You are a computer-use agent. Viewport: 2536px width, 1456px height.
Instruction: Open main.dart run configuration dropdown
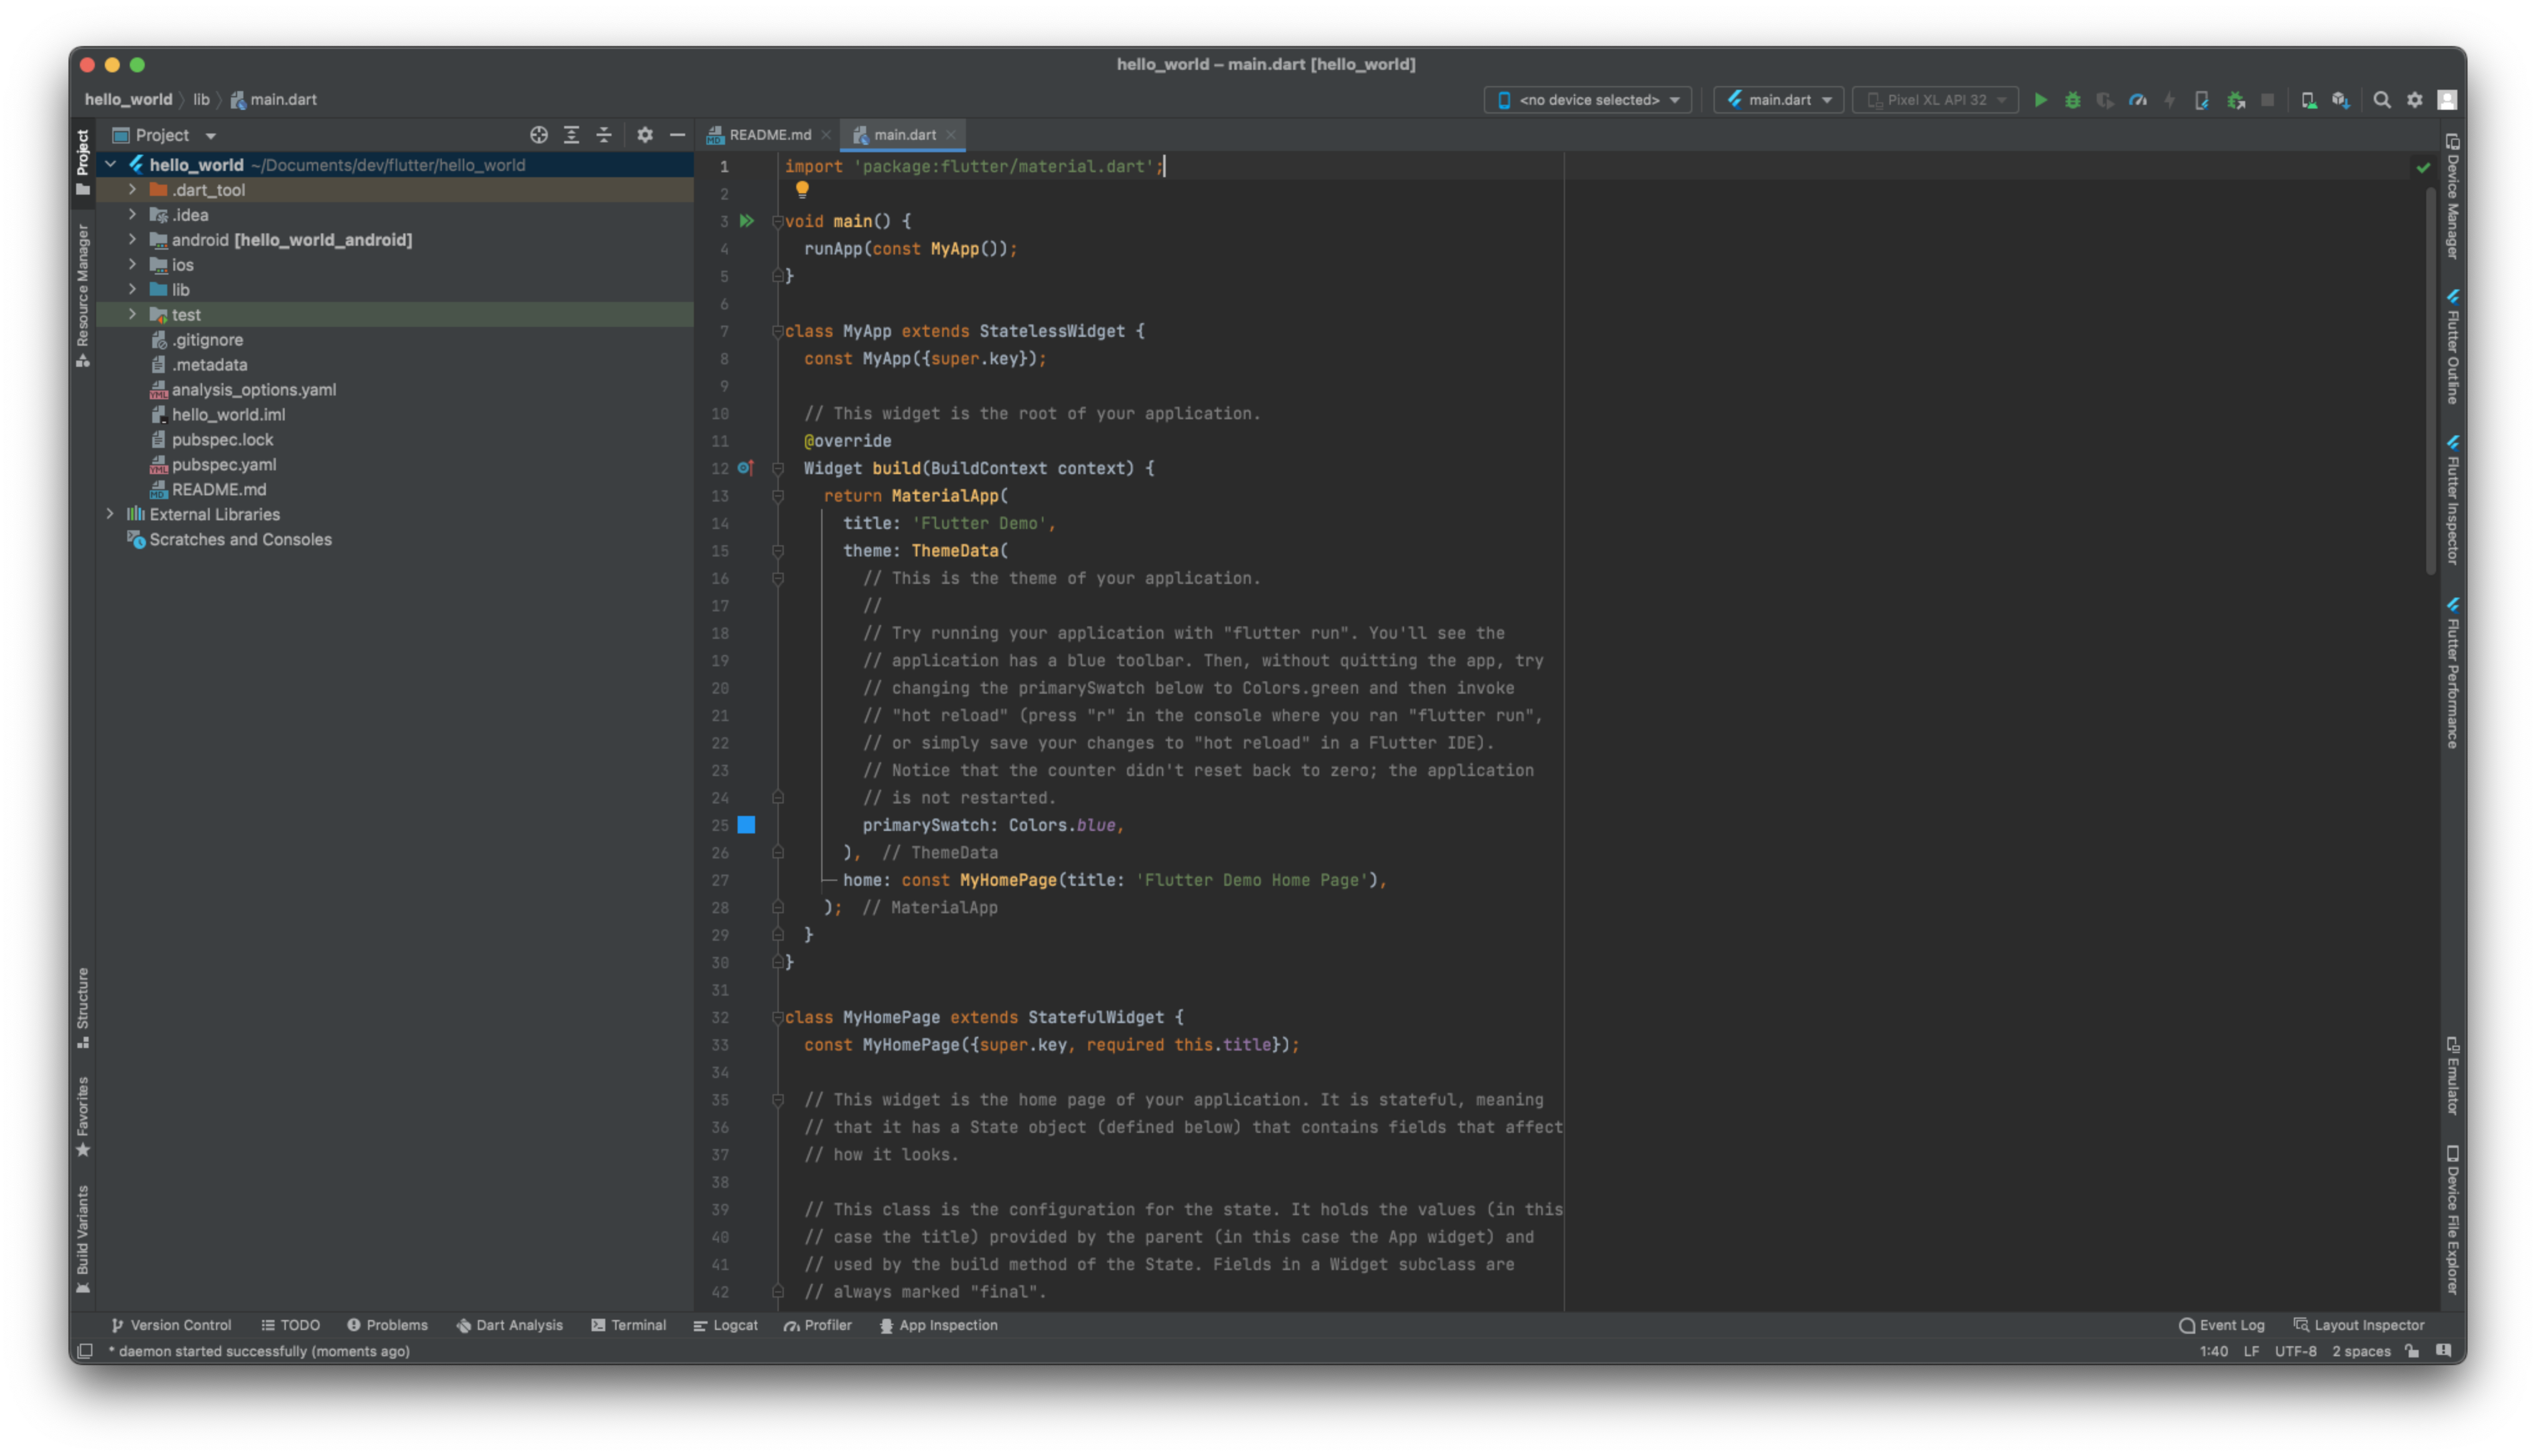tap(1778, 100)
